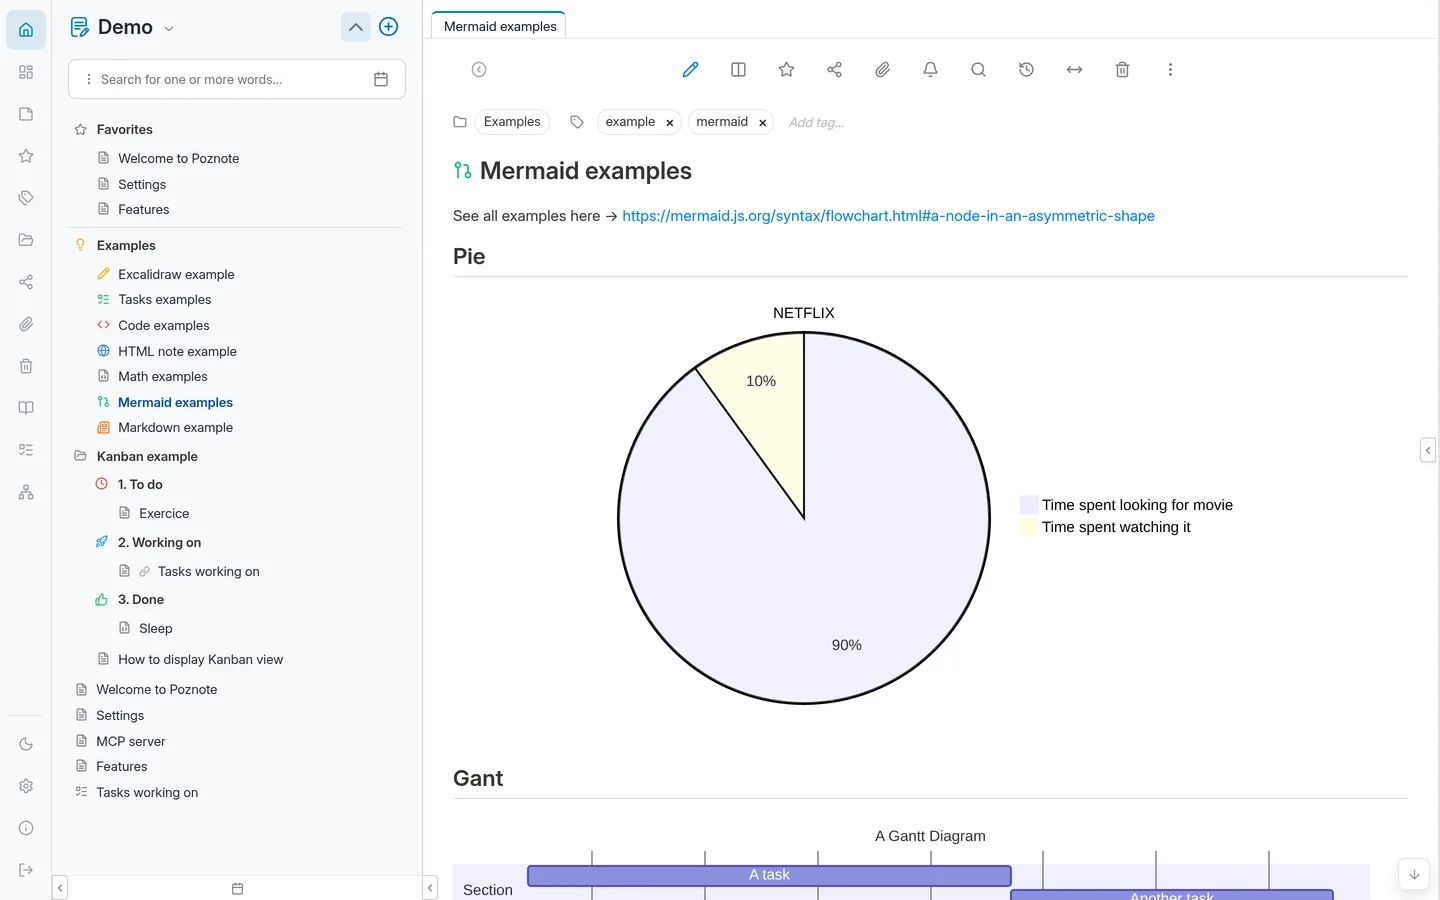
Task: Set a reminder with the bell icon
Action: (930, 70)
